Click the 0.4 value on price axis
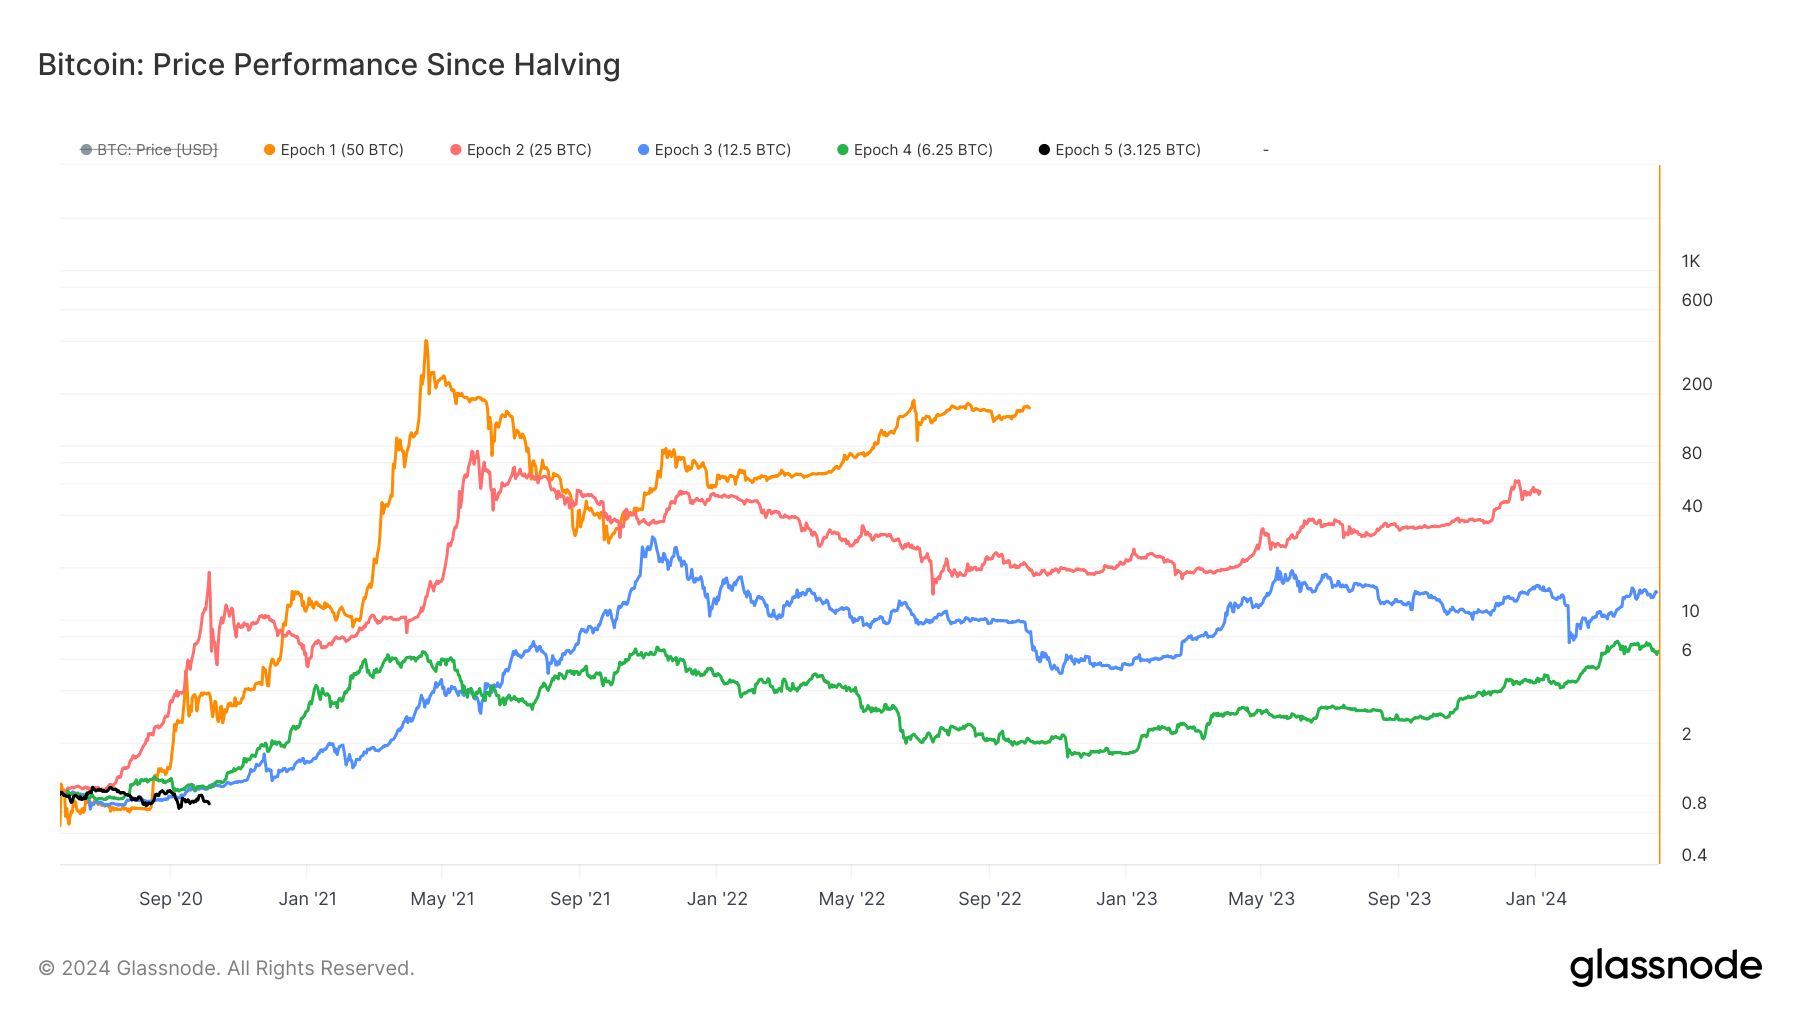The height and width of the screenshot is (1013, 1800). [1694, 855]
